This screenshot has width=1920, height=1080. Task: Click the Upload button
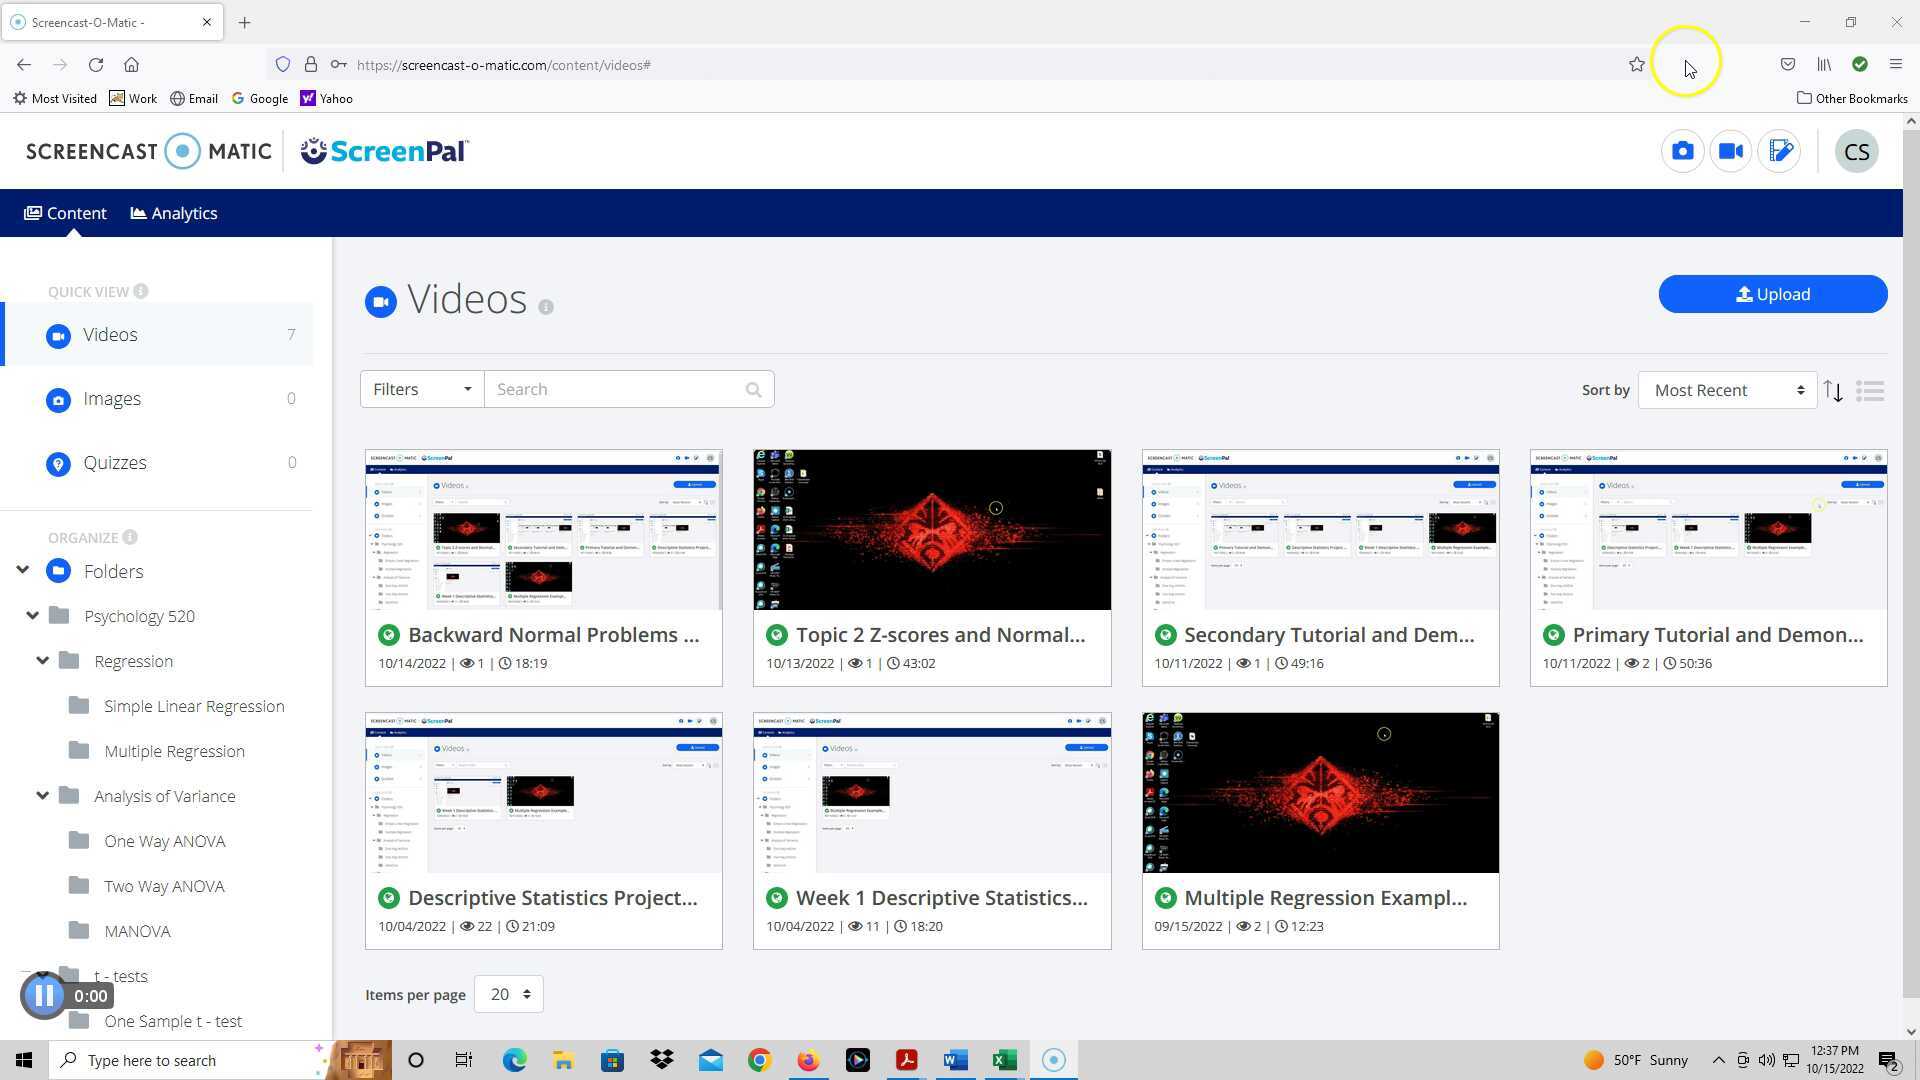coord(1772,294)
